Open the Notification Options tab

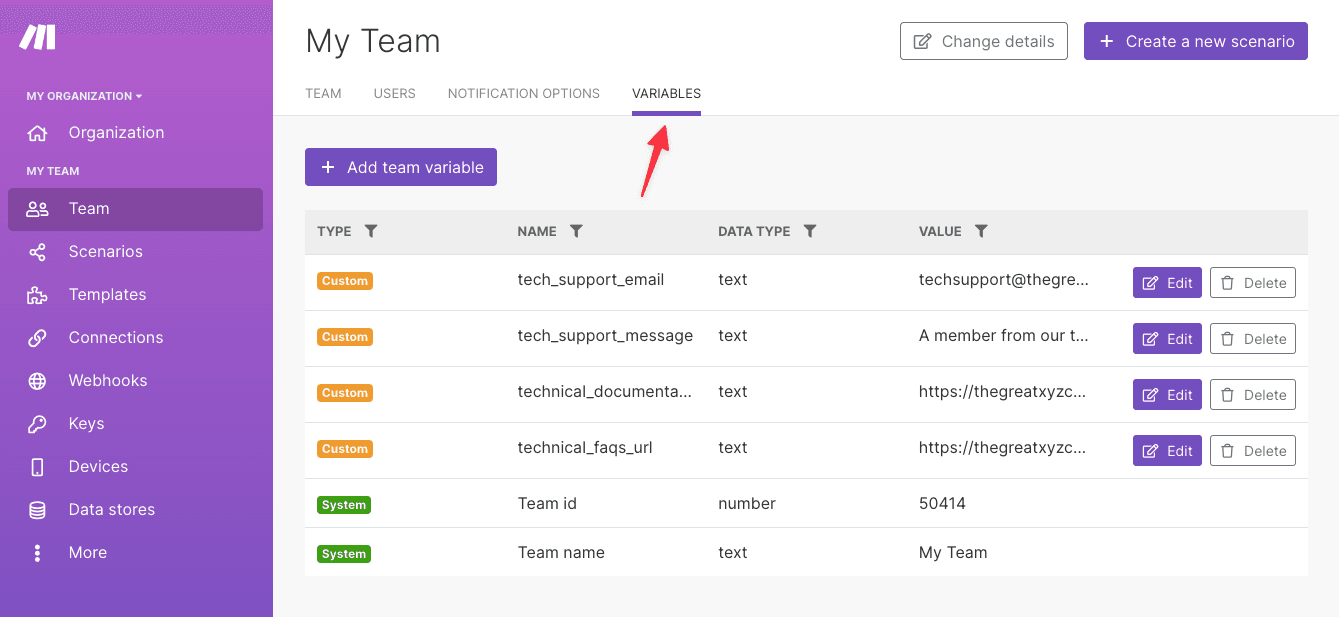523,93
